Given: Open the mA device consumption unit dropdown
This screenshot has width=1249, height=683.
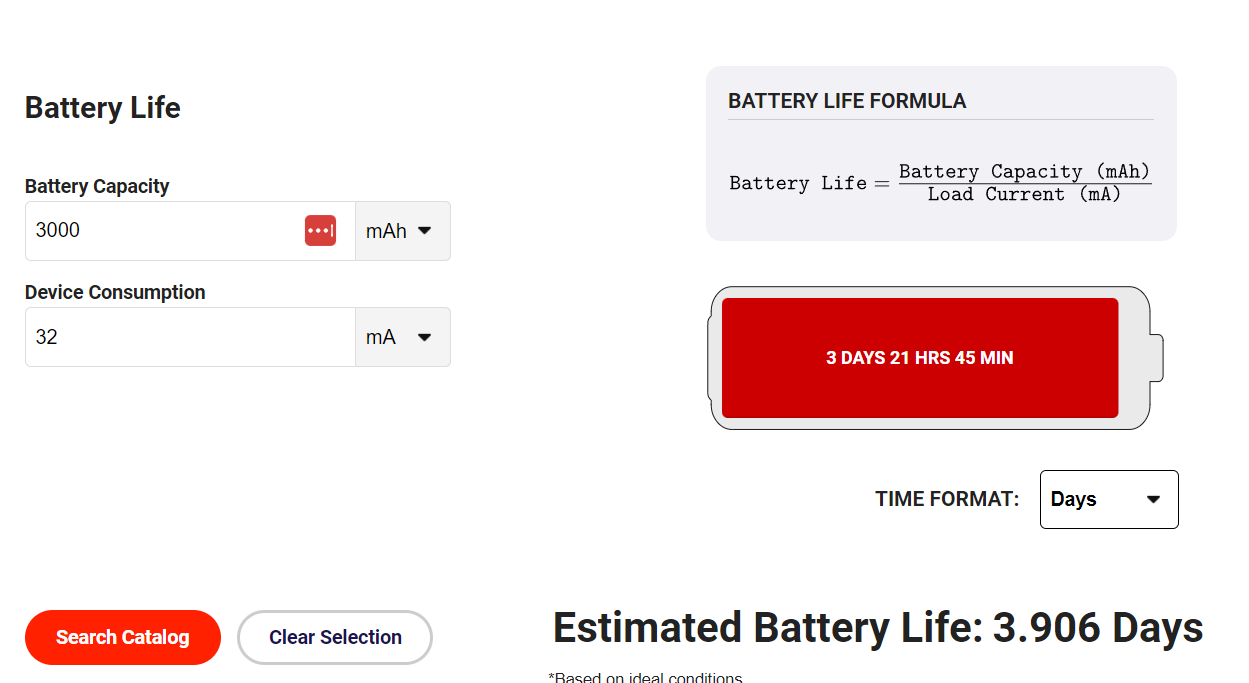Looking at the screenshot, I should pyautogui.click(x=403, y=337).
